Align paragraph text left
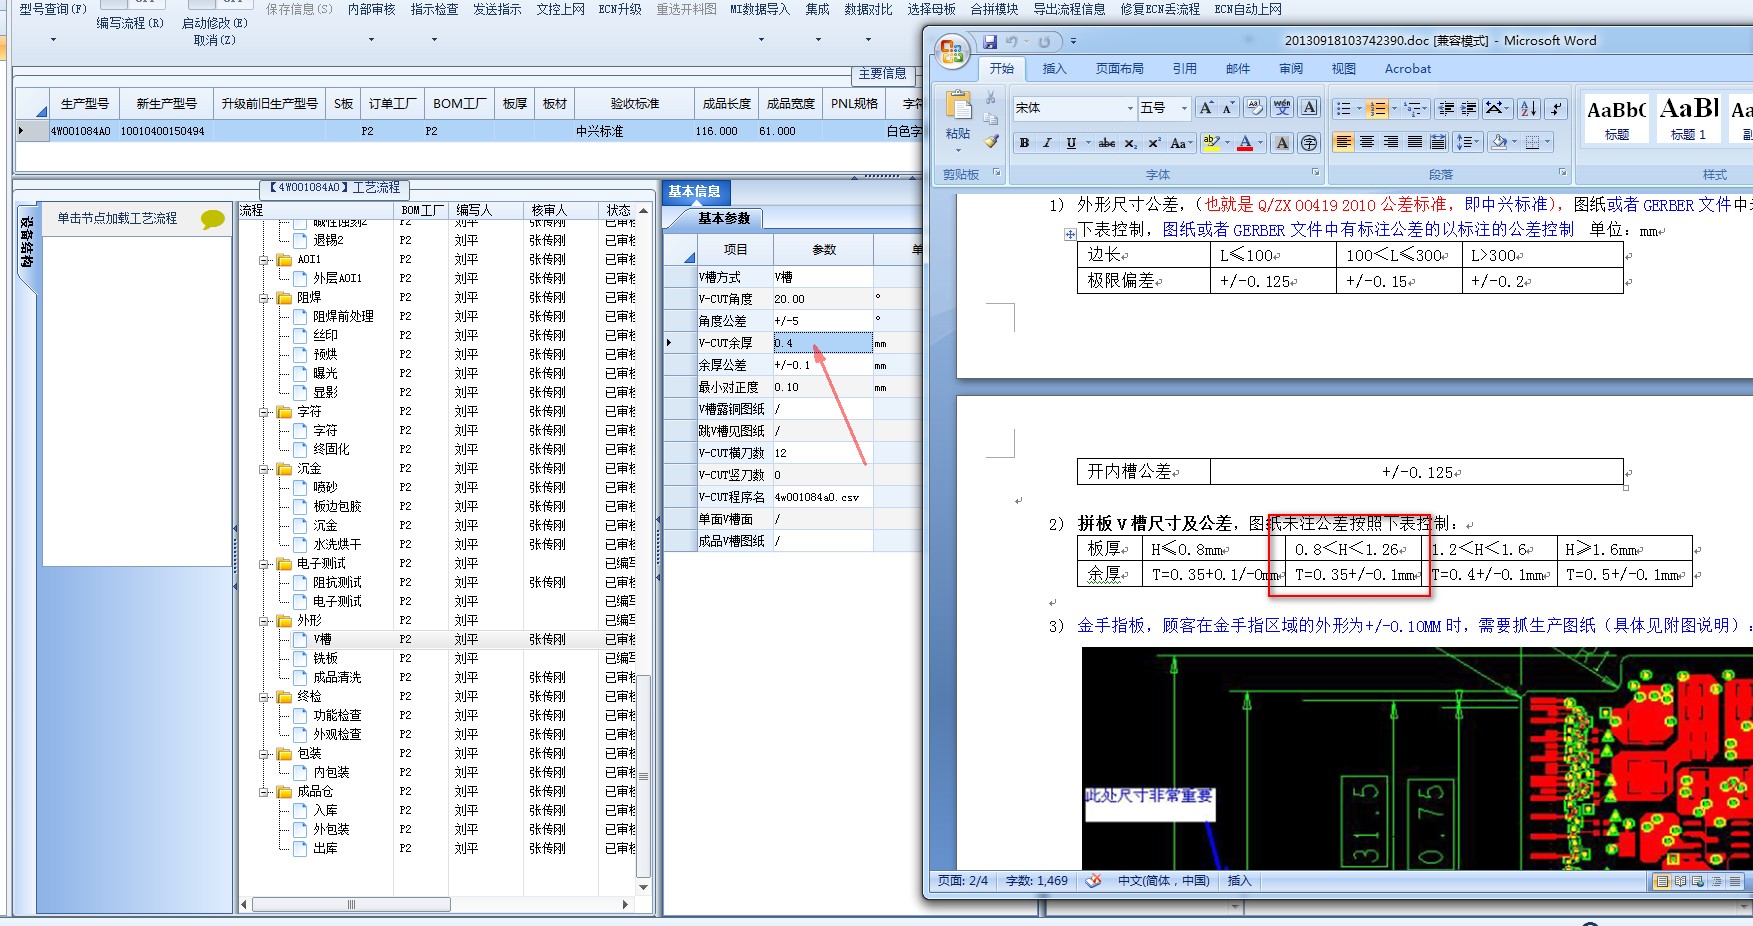Screen dimensions: 1753x926 tap(1343, 142)
